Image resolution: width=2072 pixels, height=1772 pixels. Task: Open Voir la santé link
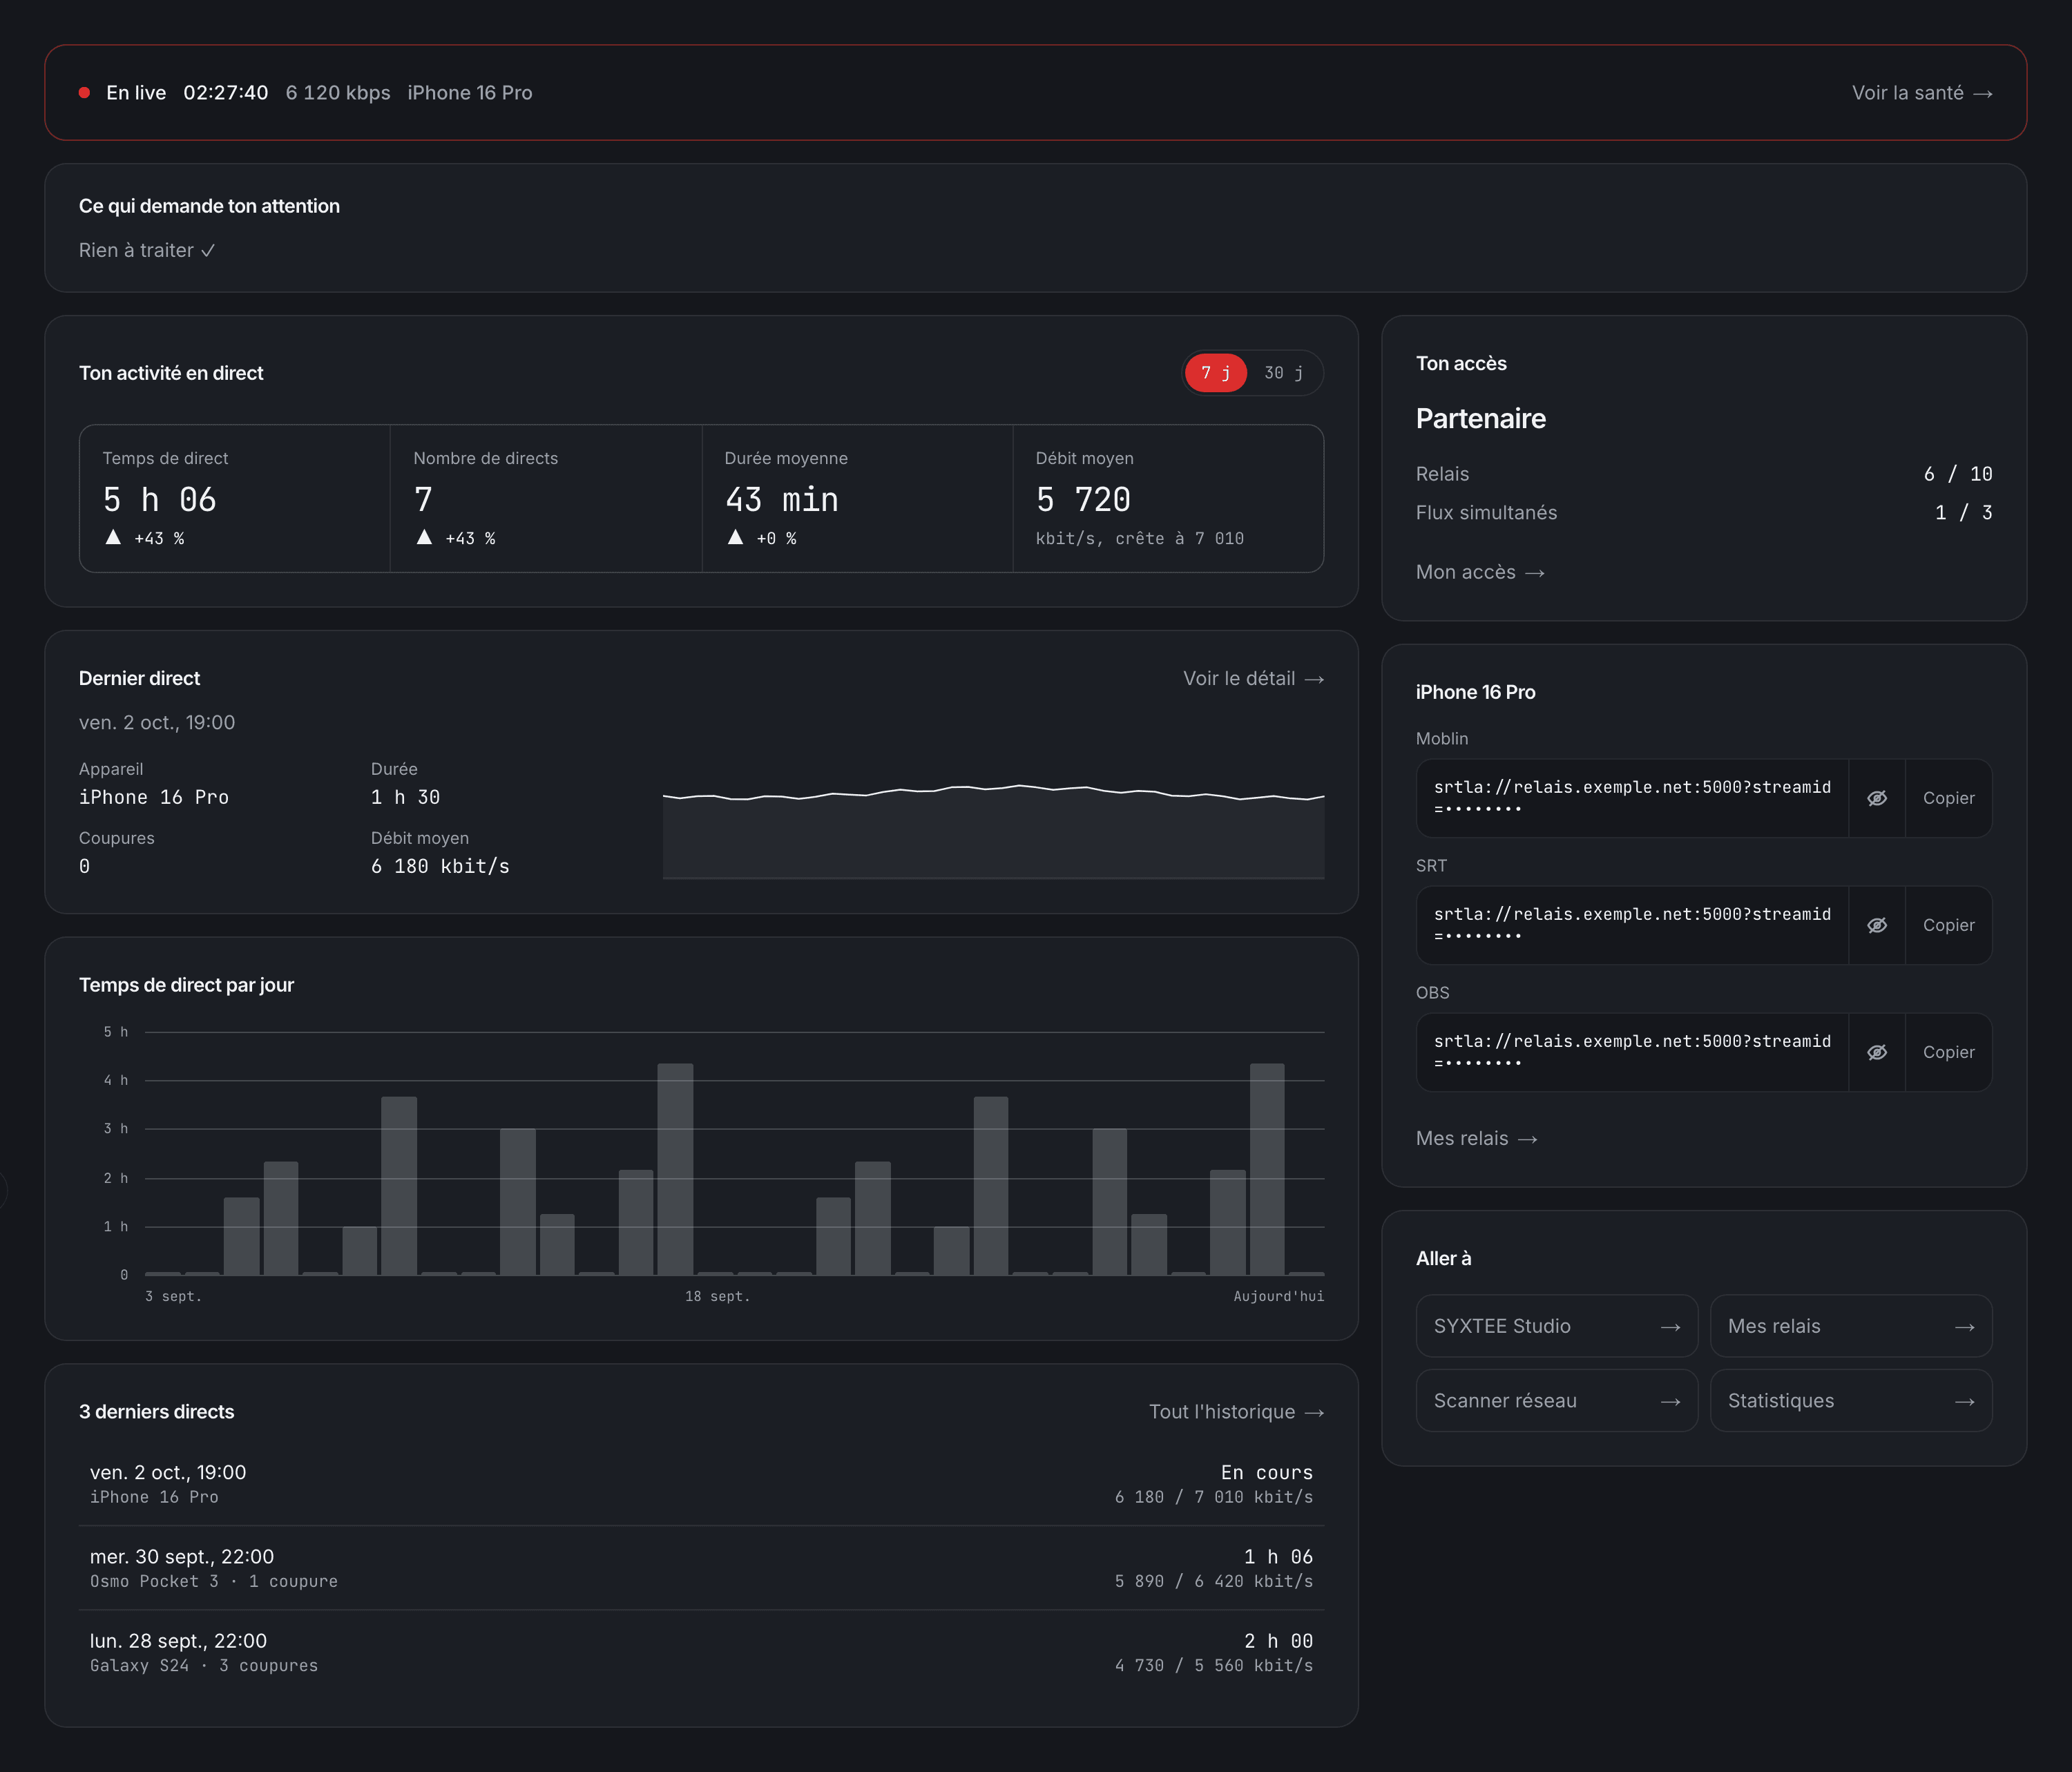[x=1922, y=93]
